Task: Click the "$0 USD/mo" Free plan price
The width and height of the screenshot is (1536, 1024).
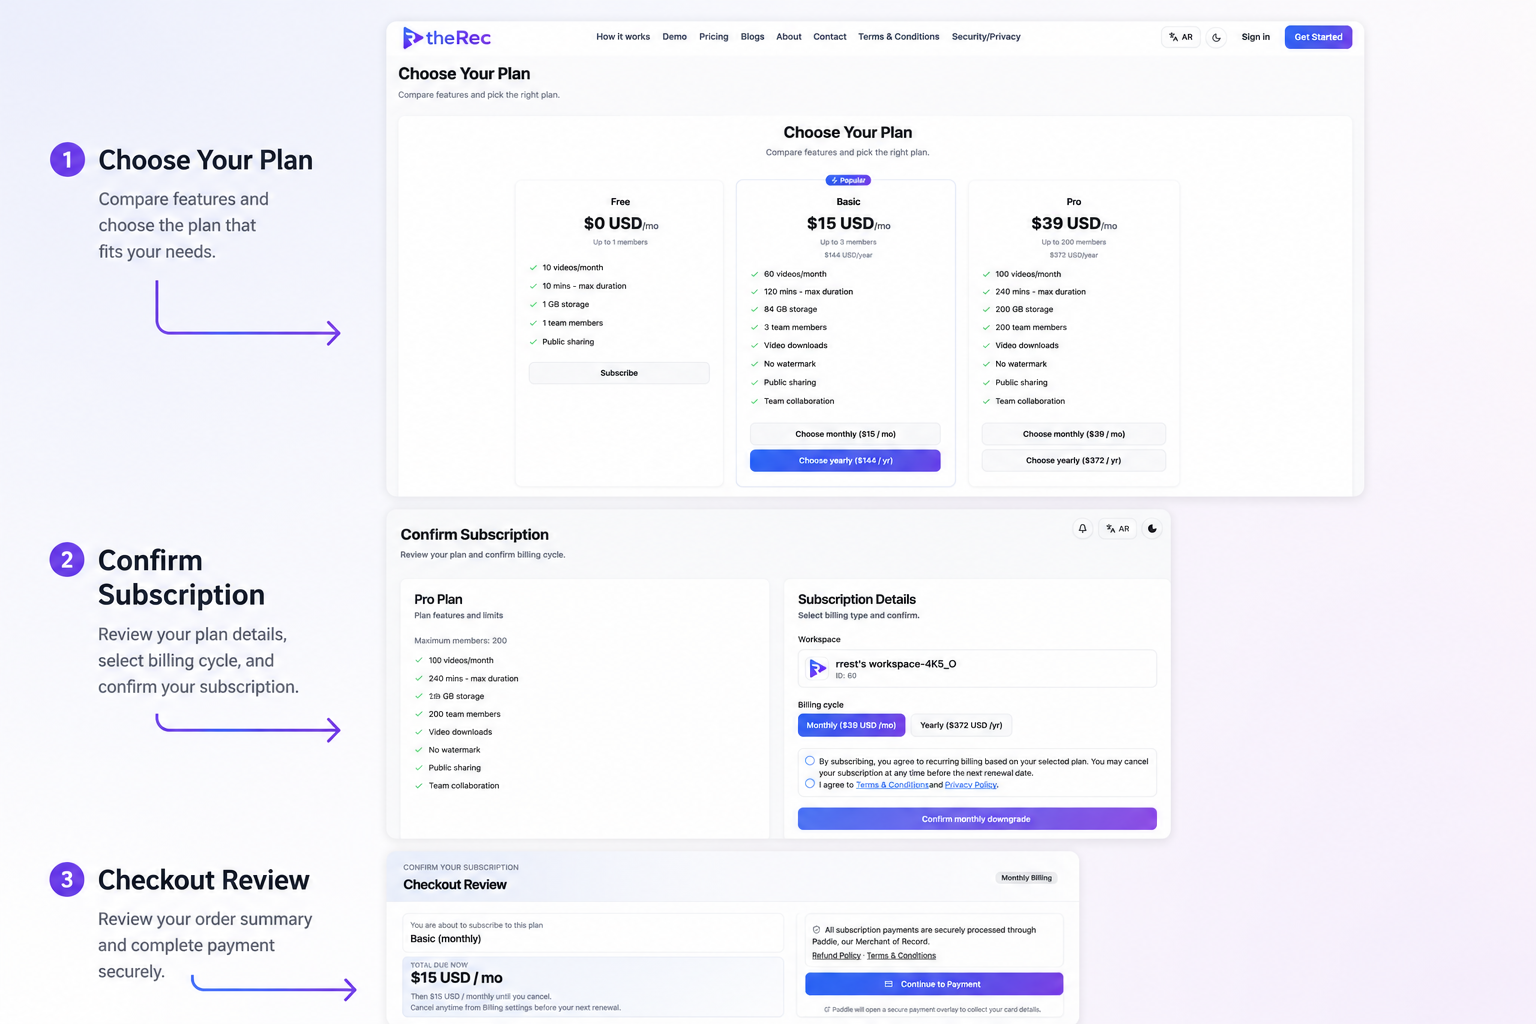Action: point(621,224)
